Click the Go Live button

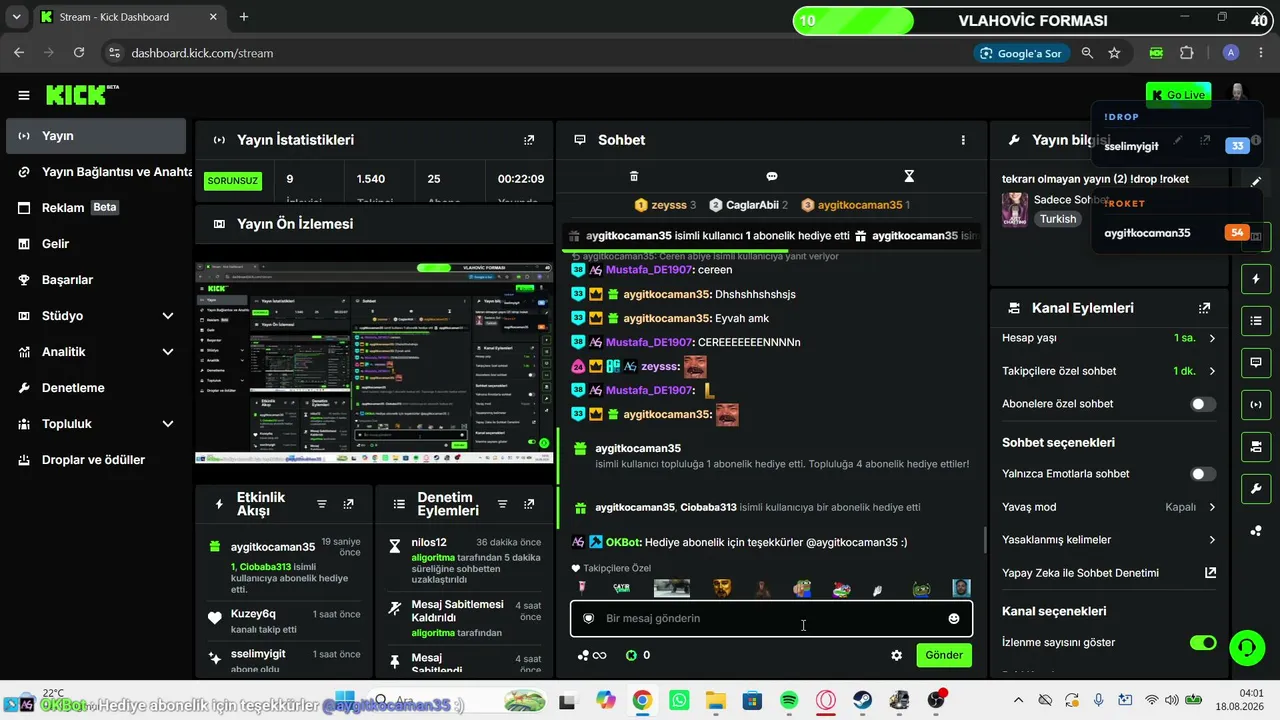(x=1178, y=95)
